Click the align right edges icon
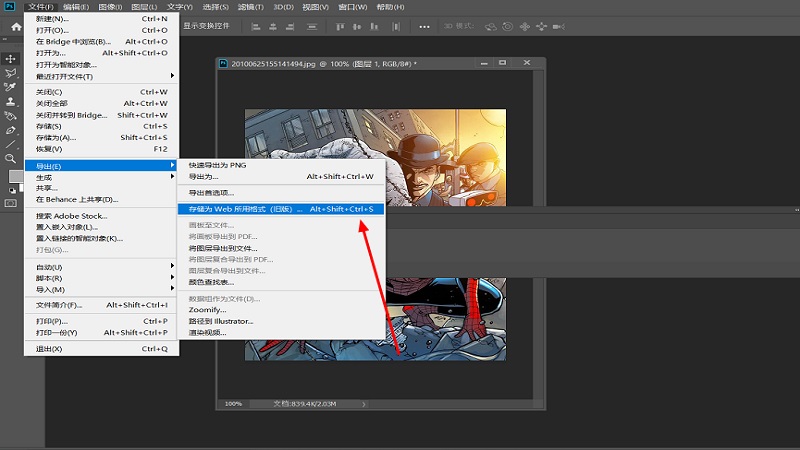Image resolution: width=800 pixels, height=450 pixels. (x=290, y=27)
